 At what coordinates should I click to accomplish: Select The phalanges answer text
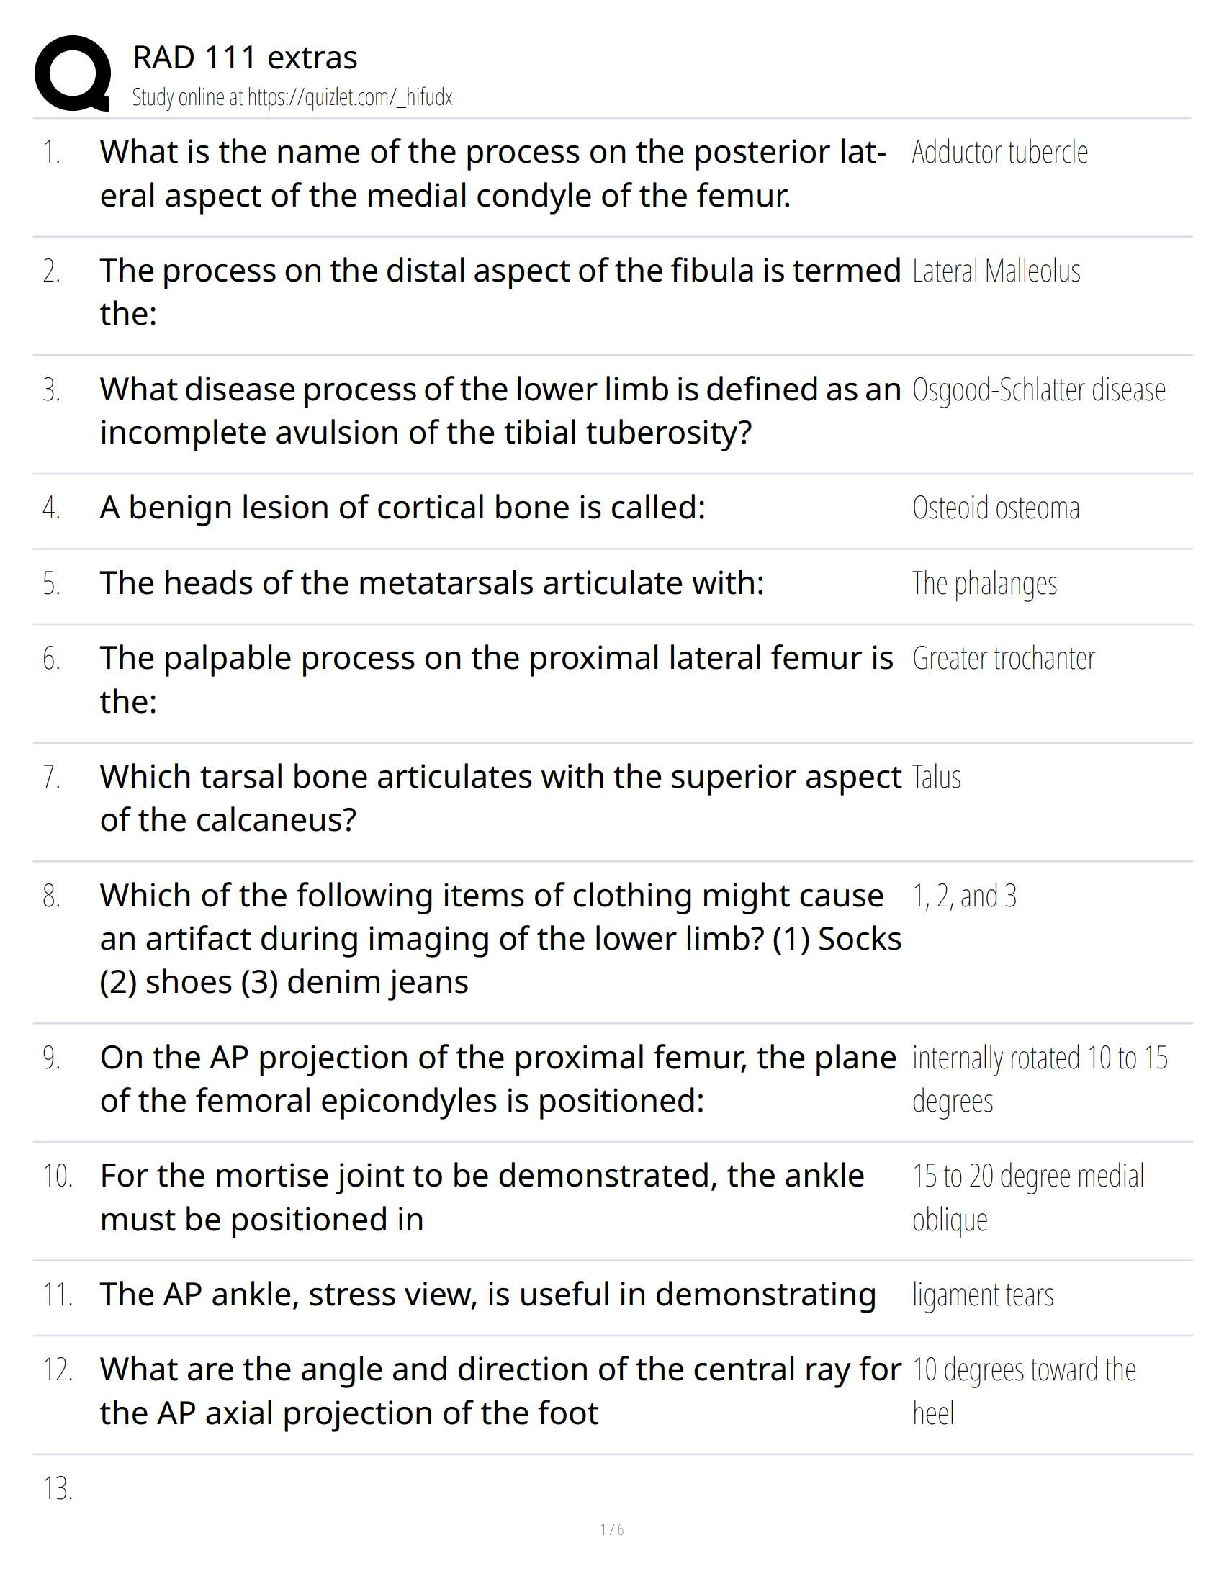click(x=984, y=583)
